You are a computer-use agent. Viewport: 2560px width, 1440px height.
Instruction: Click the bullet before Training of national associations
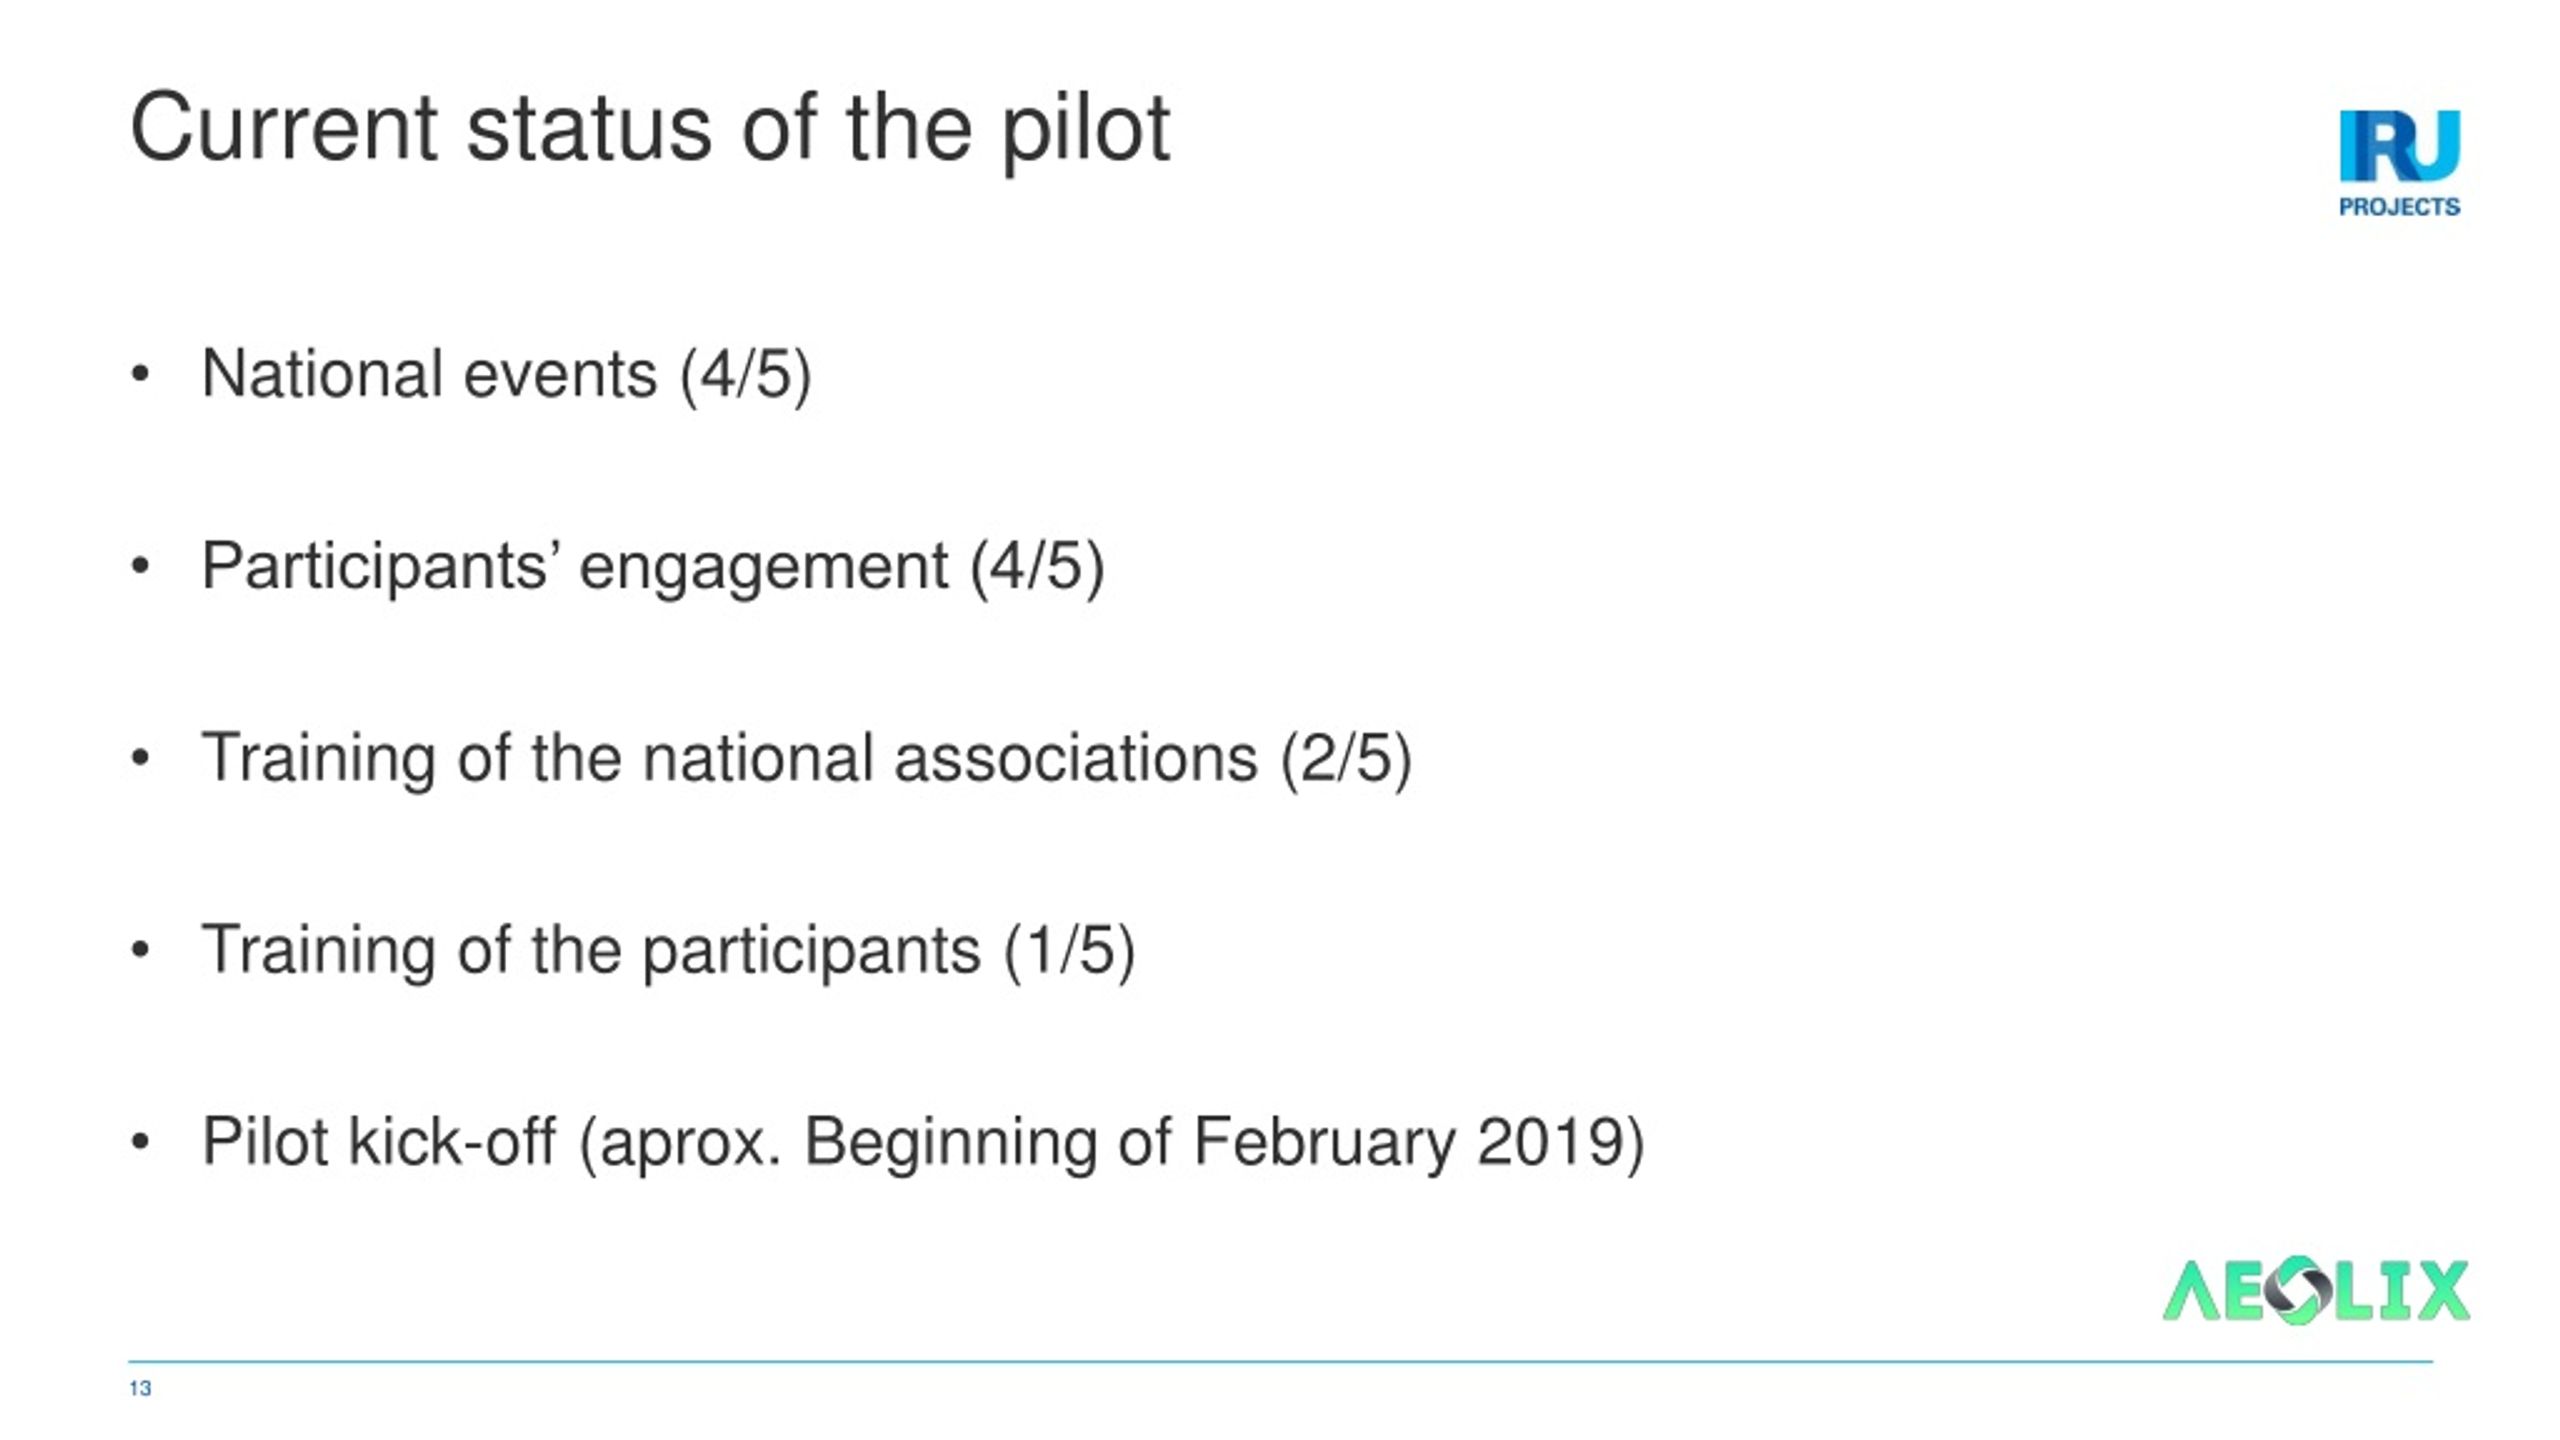click(x=140, y=758)
